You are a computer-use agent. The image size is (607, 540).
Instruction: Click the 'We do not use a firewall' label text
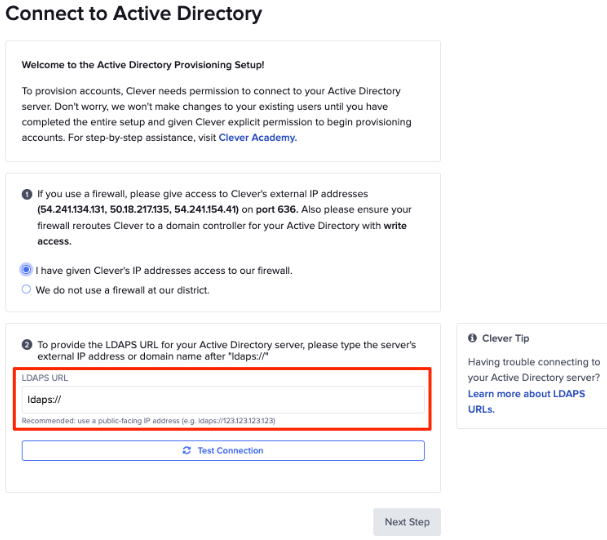(122, 290)
